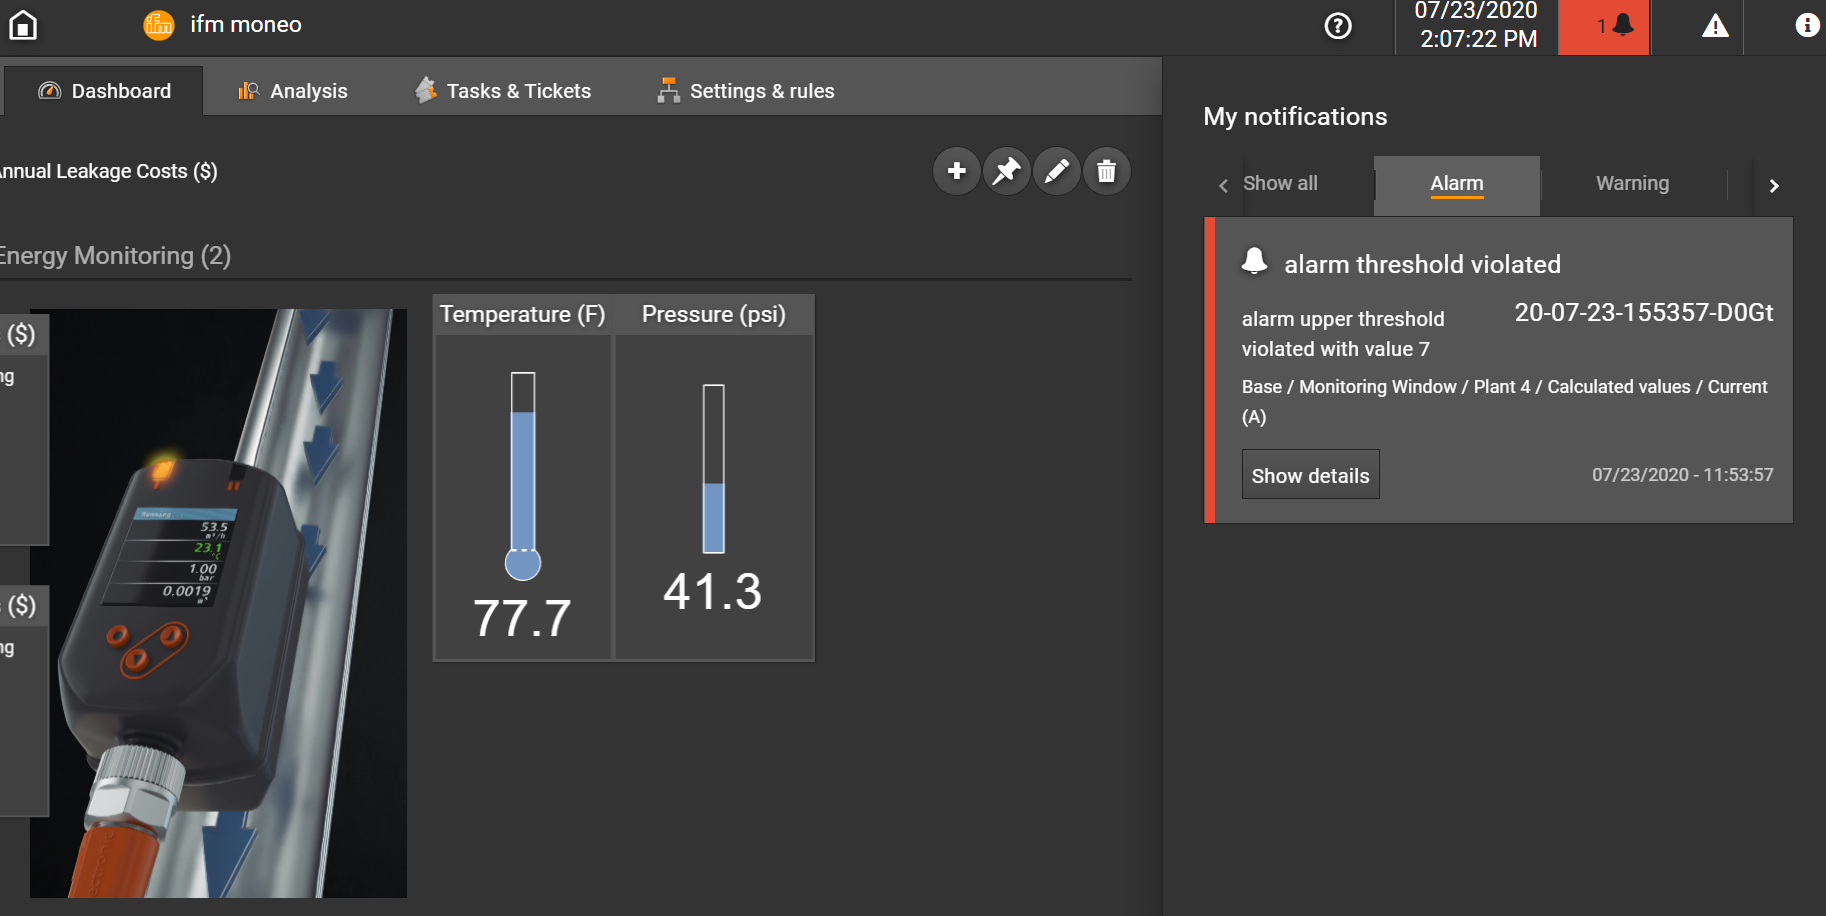Open the Tasks & Tickets tab

(x=503, y=91)
